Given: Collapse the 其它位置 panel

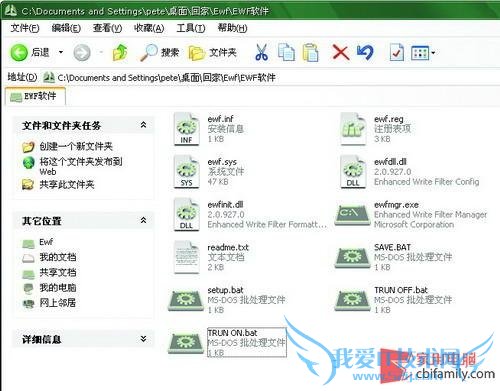Looking at the screenshot, I should point(143,220).
